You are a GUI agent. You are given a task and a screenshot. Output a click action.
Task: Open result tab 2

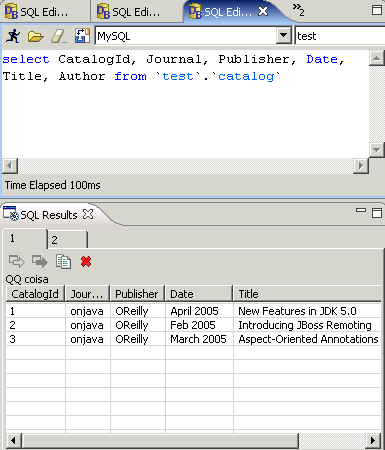(68, 239)
